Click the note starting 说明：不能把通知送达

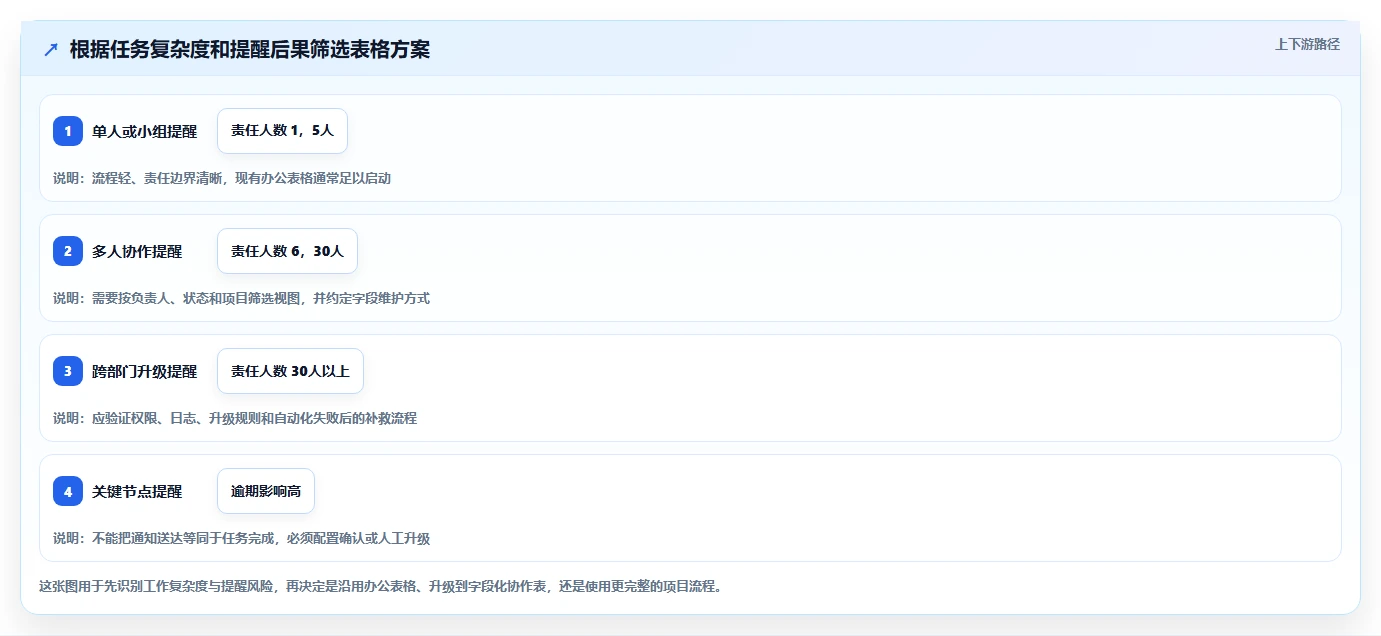241,538
